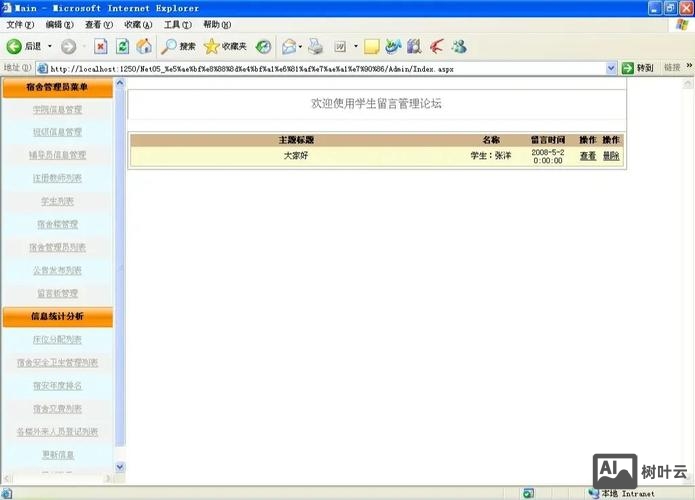
Task: Click the Research books toolbar icon
Action: click(414, 46)
